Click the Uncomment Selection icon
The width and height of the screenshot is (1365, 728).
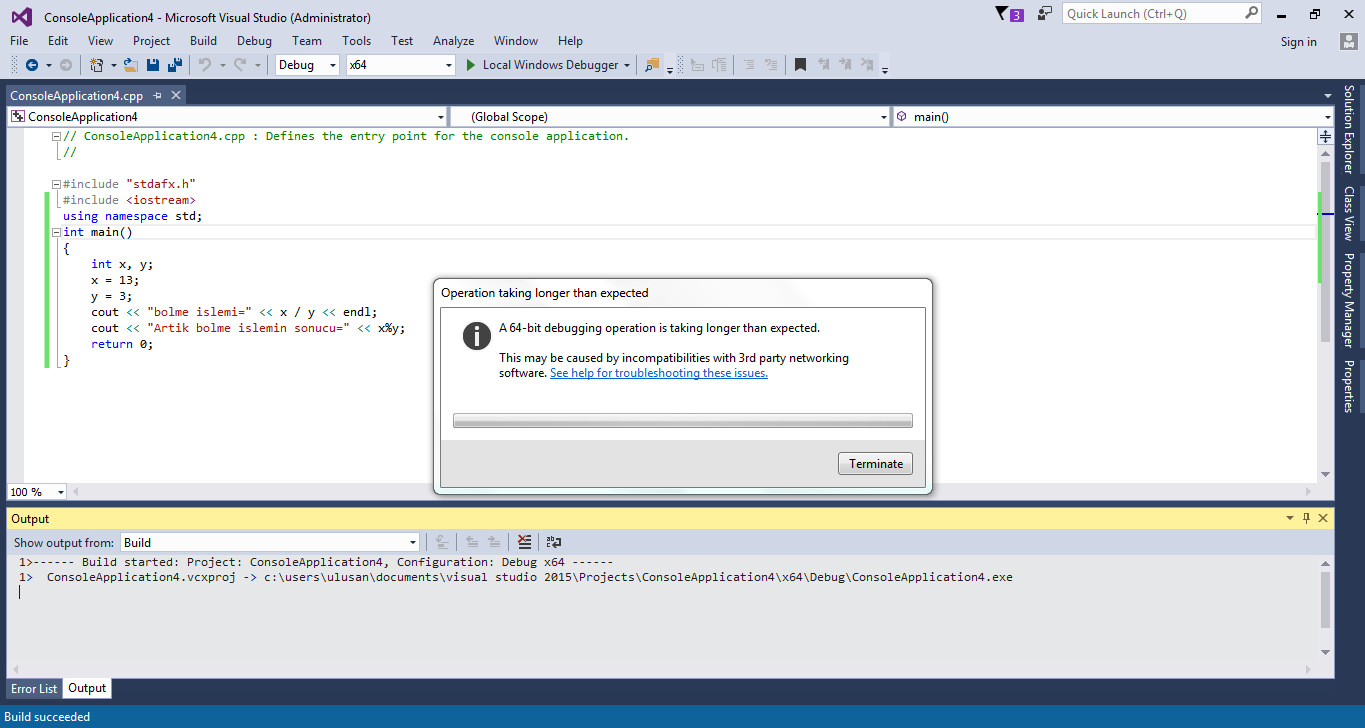771,65
